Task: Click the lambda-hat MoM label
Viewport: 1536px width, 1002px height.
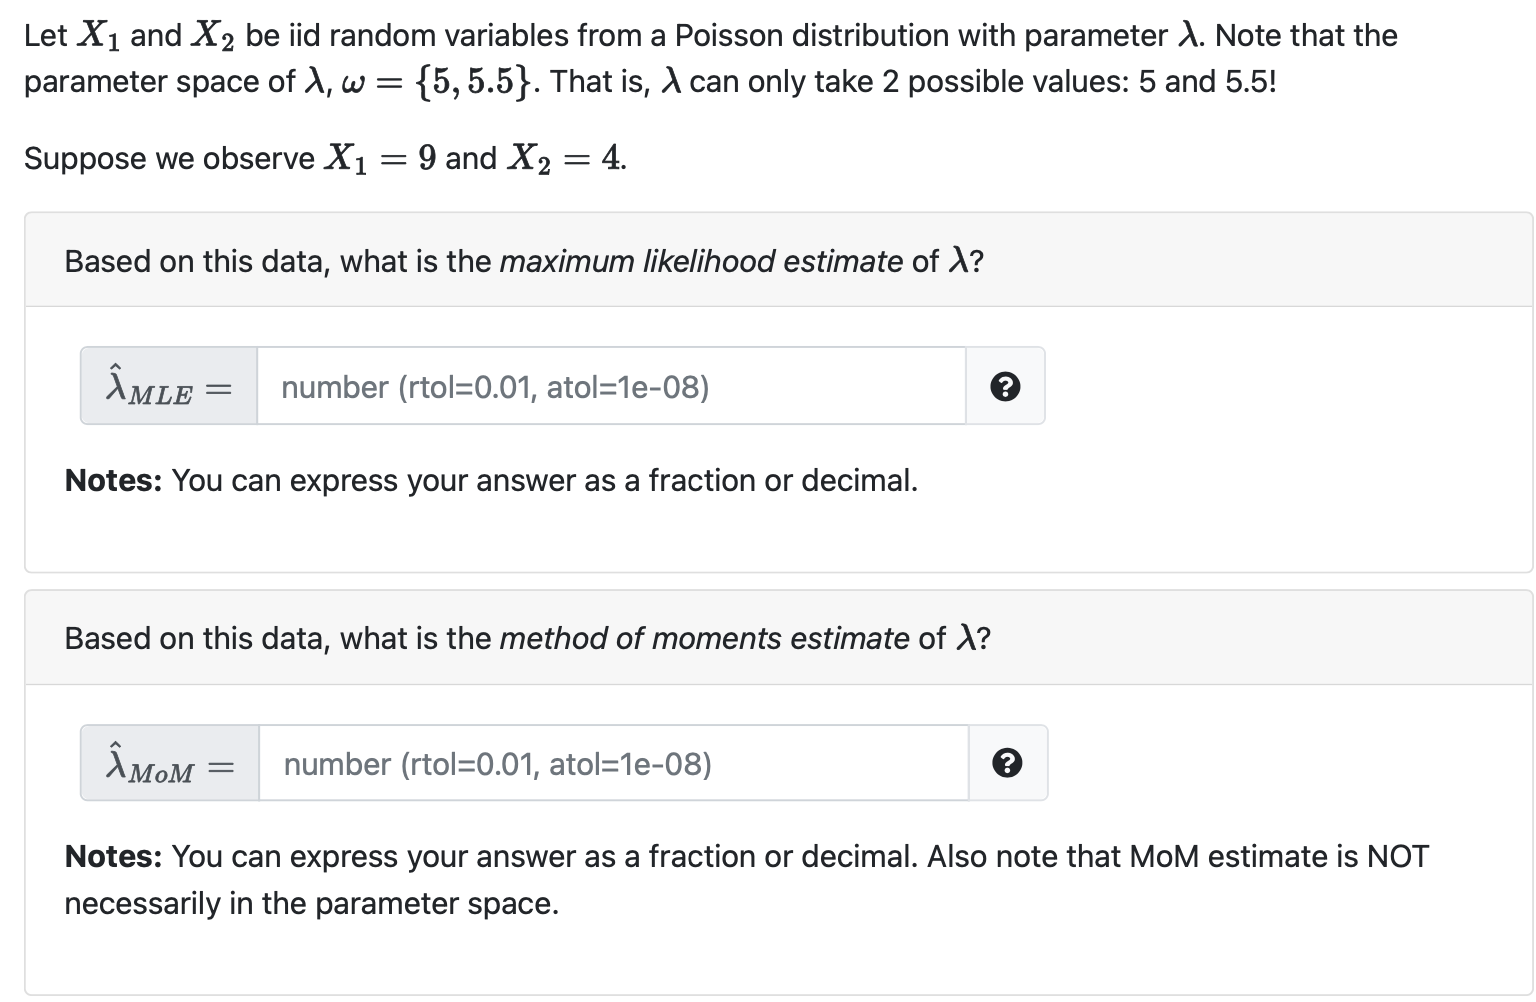Action: coord(170,763)
